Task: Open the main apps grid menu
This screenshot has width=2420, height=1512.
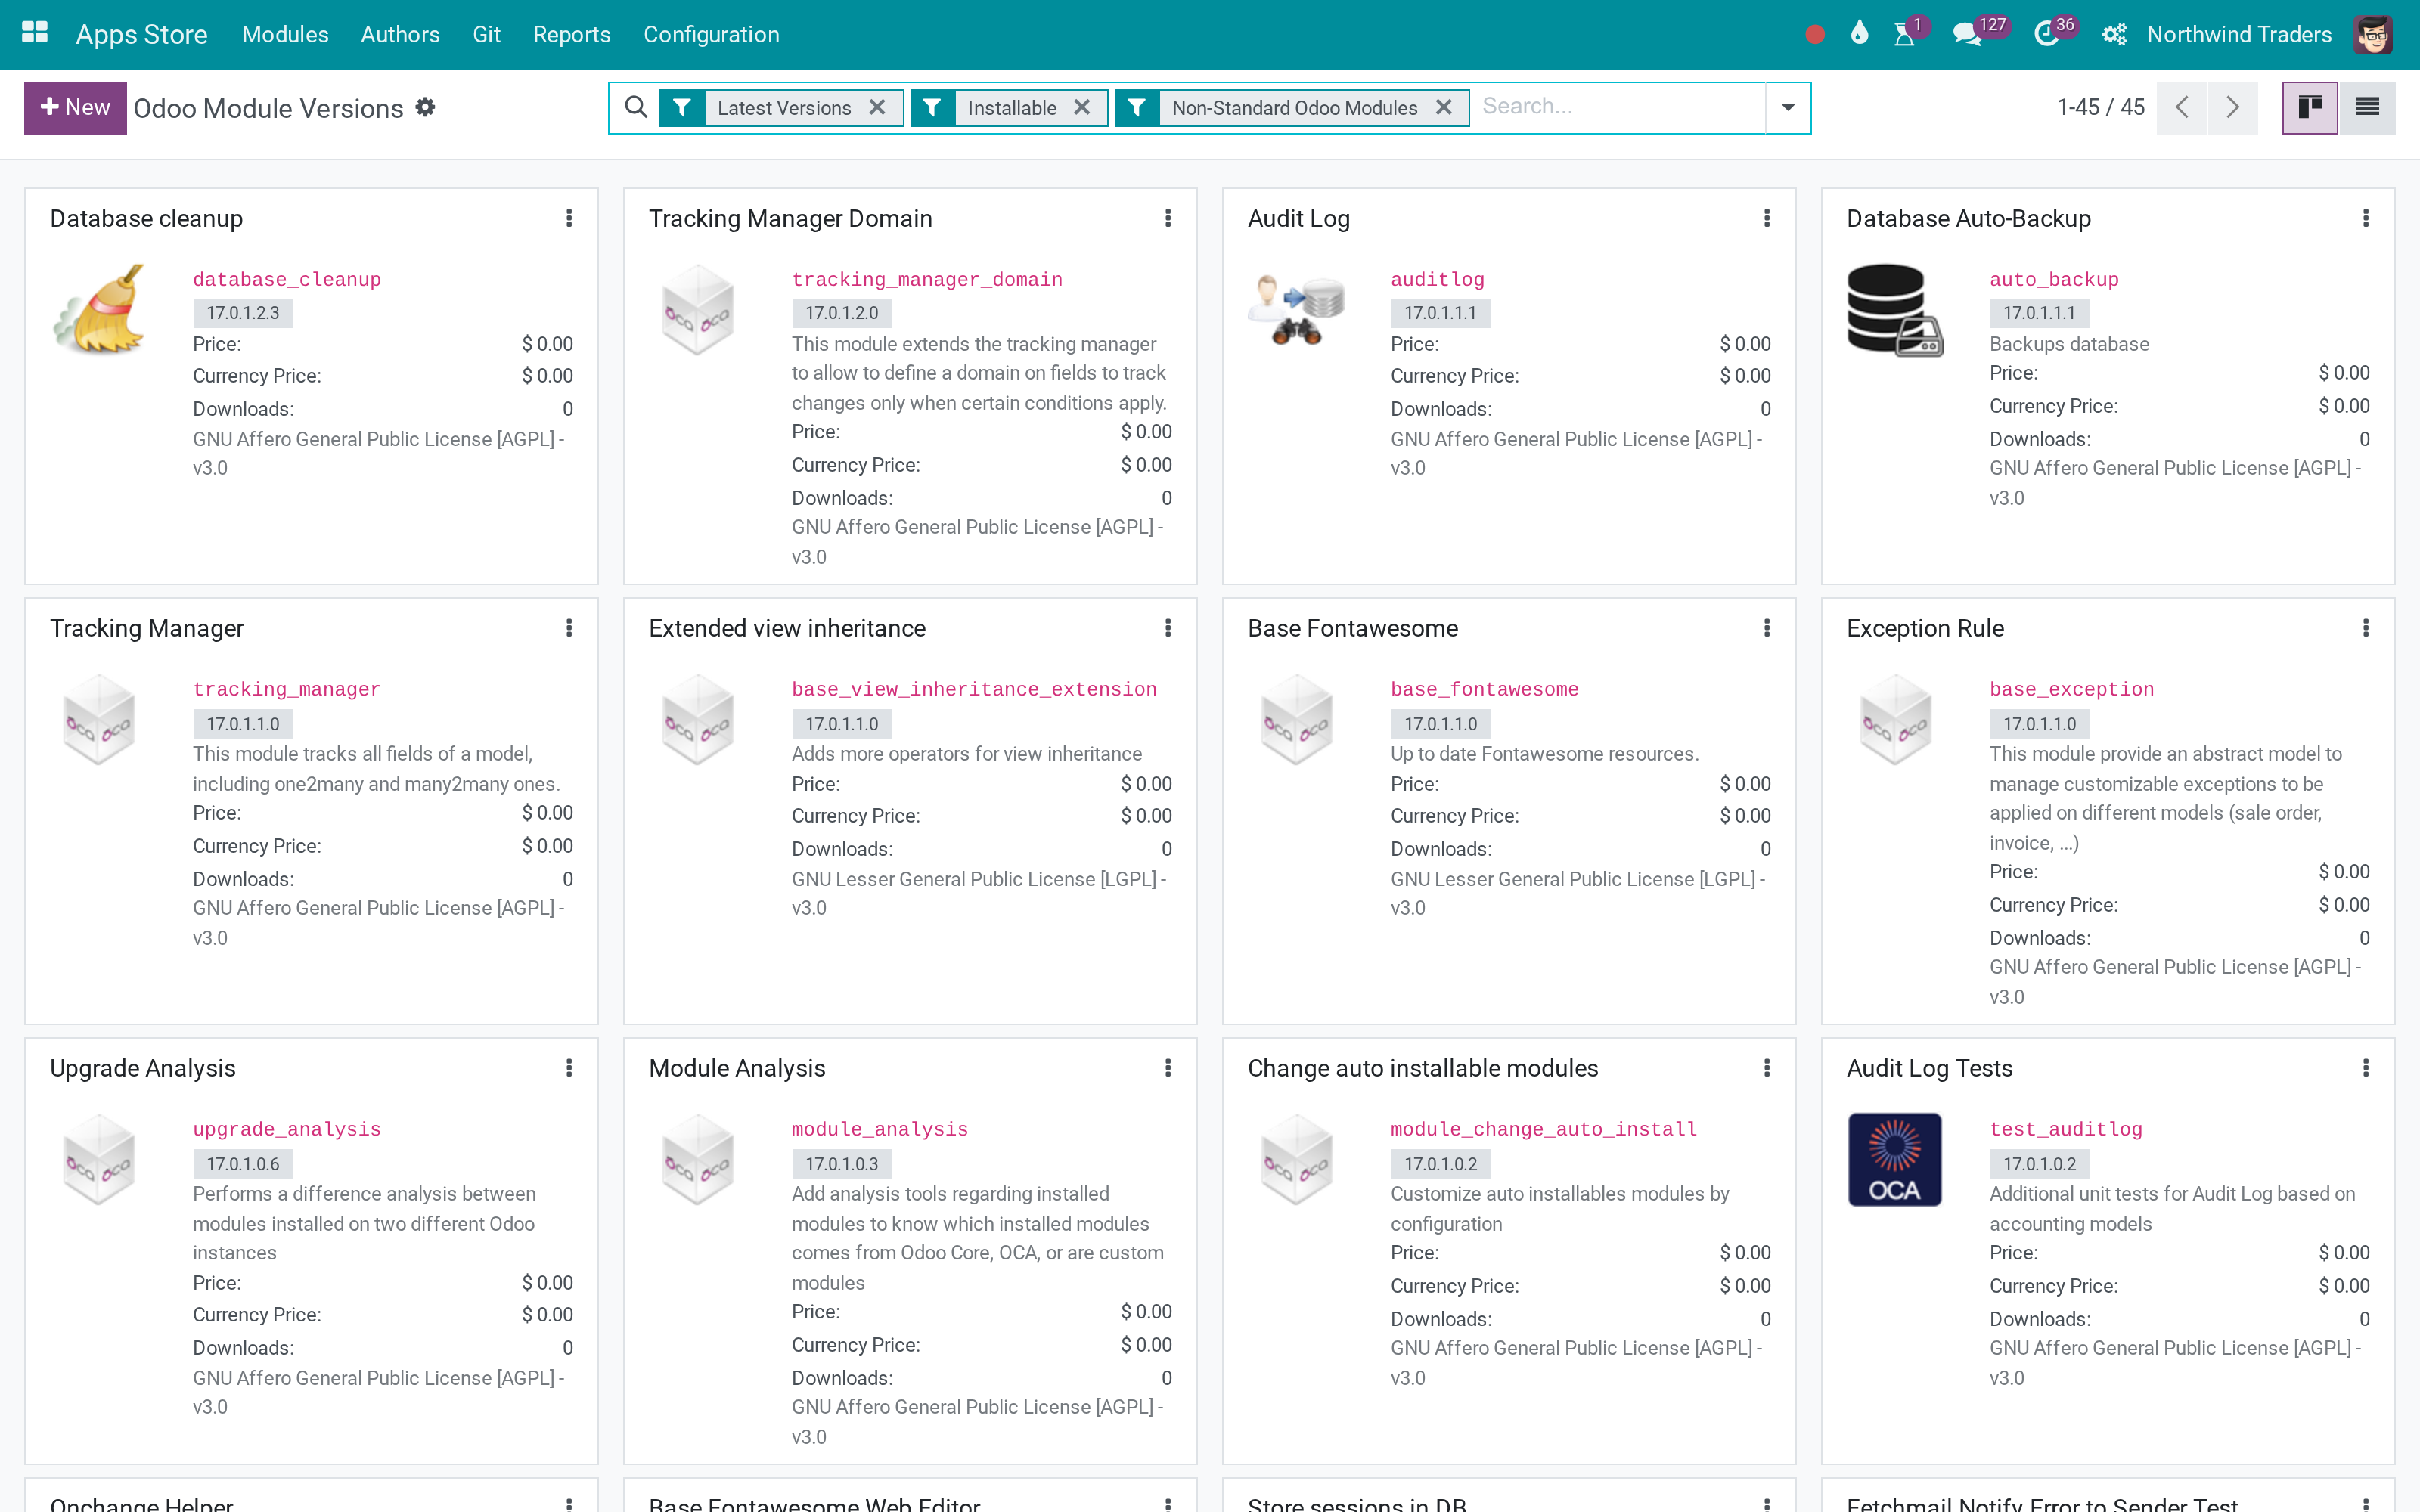Action: (x=34, y=33)
